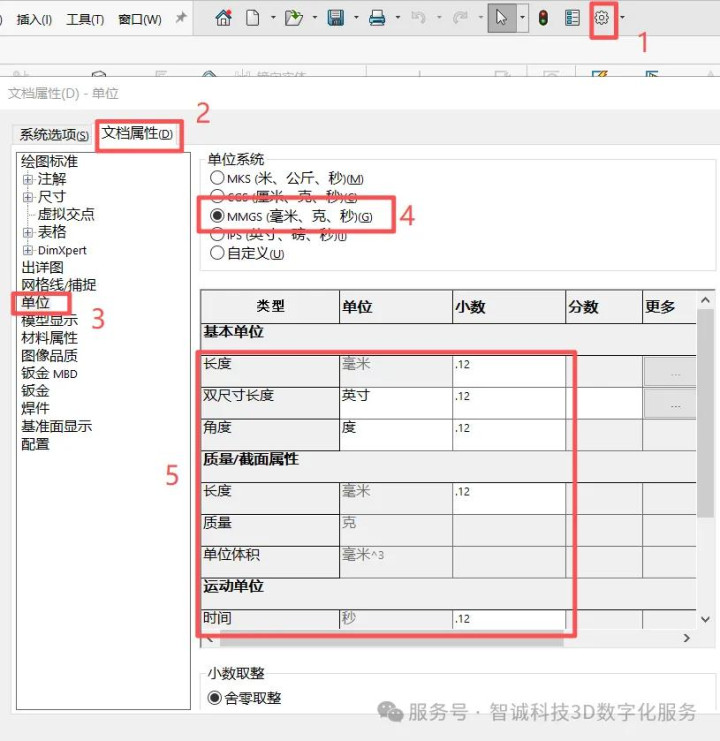The width and height of the screenshot is (720, 741).
Task: Select 网格线/捕捉 in the tree
Action: [59, 285]
